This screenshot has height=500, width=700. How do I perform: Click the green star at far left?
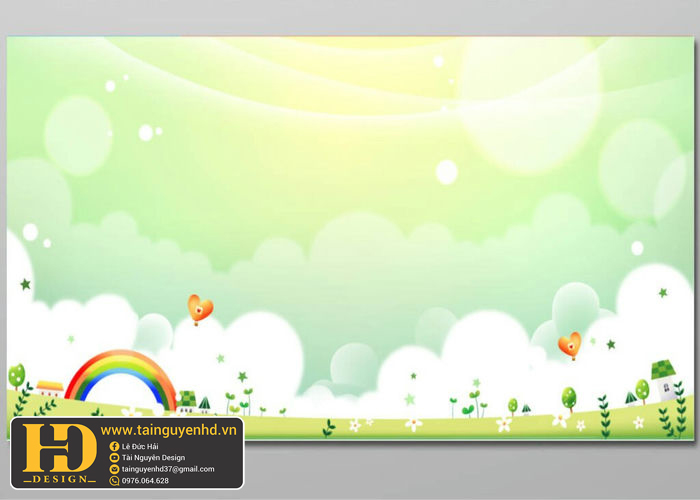(25, 284)
